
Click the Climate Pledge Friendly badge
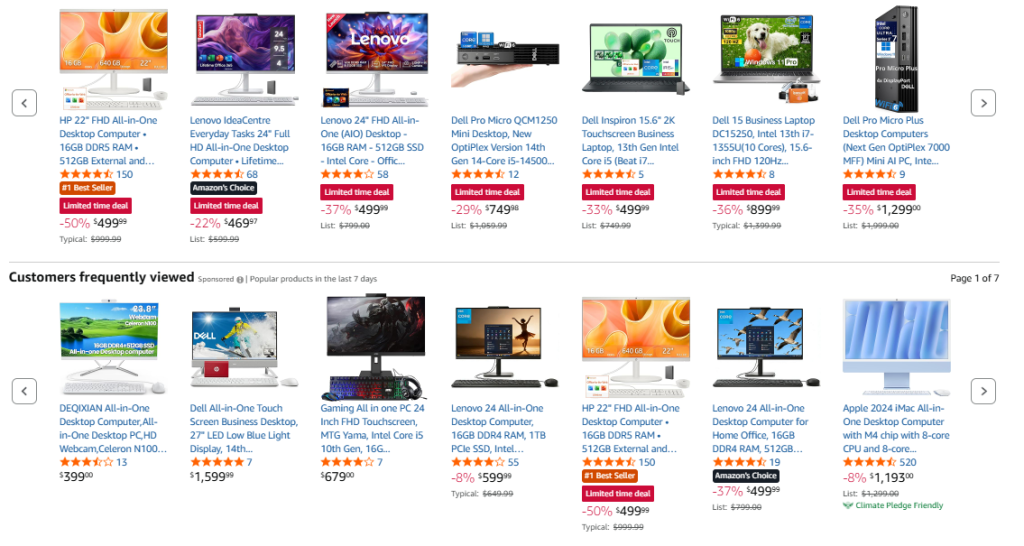coord(893,506)
